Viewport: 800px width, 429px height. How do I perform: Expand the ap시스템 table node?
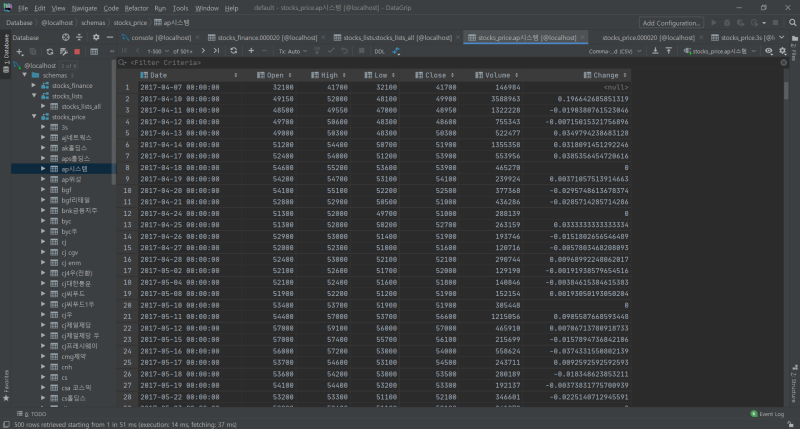pos(43,169)
